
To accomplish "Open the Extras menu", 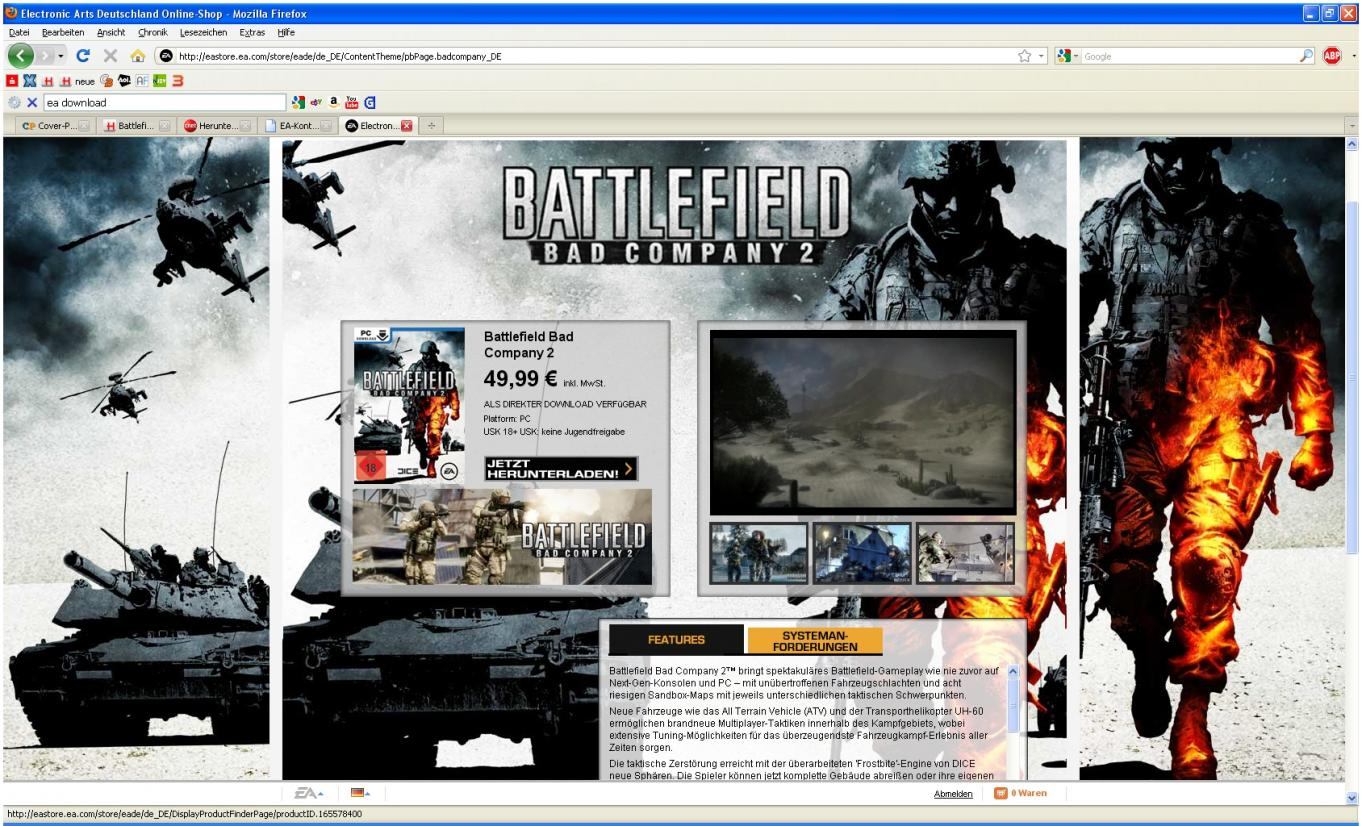I will pyautogui.click(x=252, y=32).
